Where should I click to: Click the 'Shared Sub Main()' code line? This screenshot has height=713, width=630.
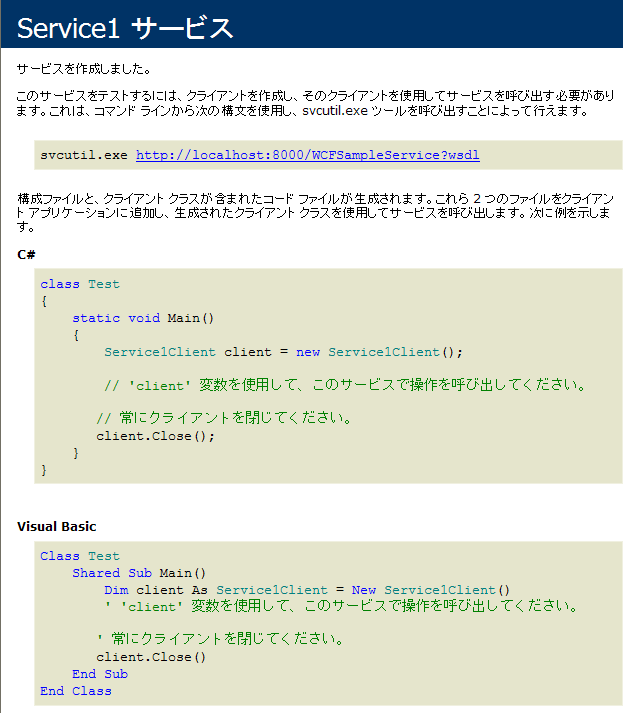[x=139, y=573]
